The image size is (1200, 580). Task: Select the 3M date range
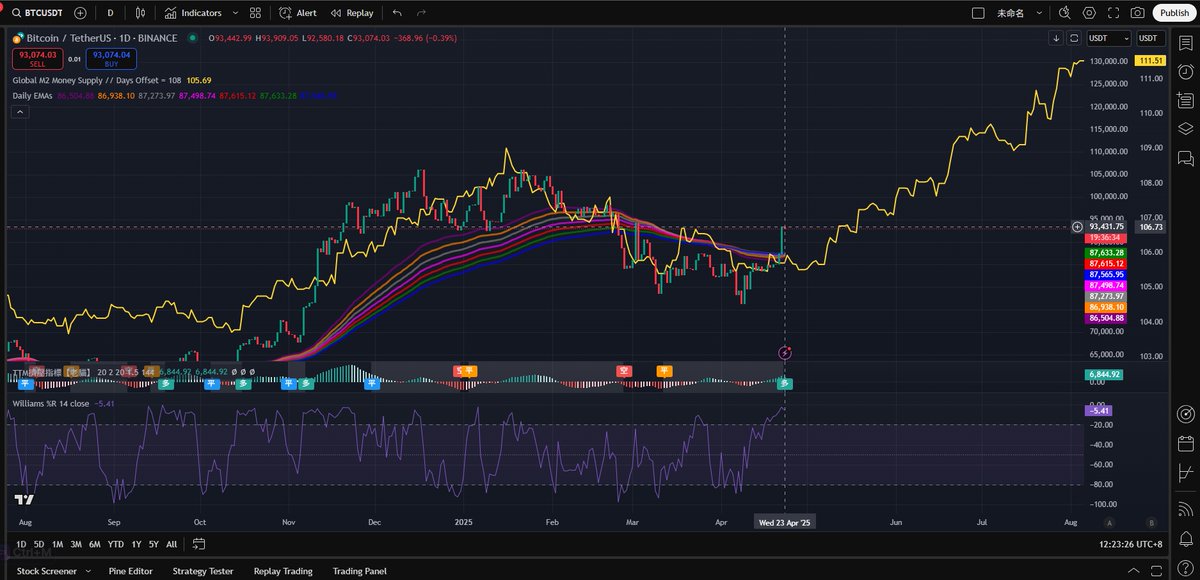pyautogui.click(x=76, y=544)
